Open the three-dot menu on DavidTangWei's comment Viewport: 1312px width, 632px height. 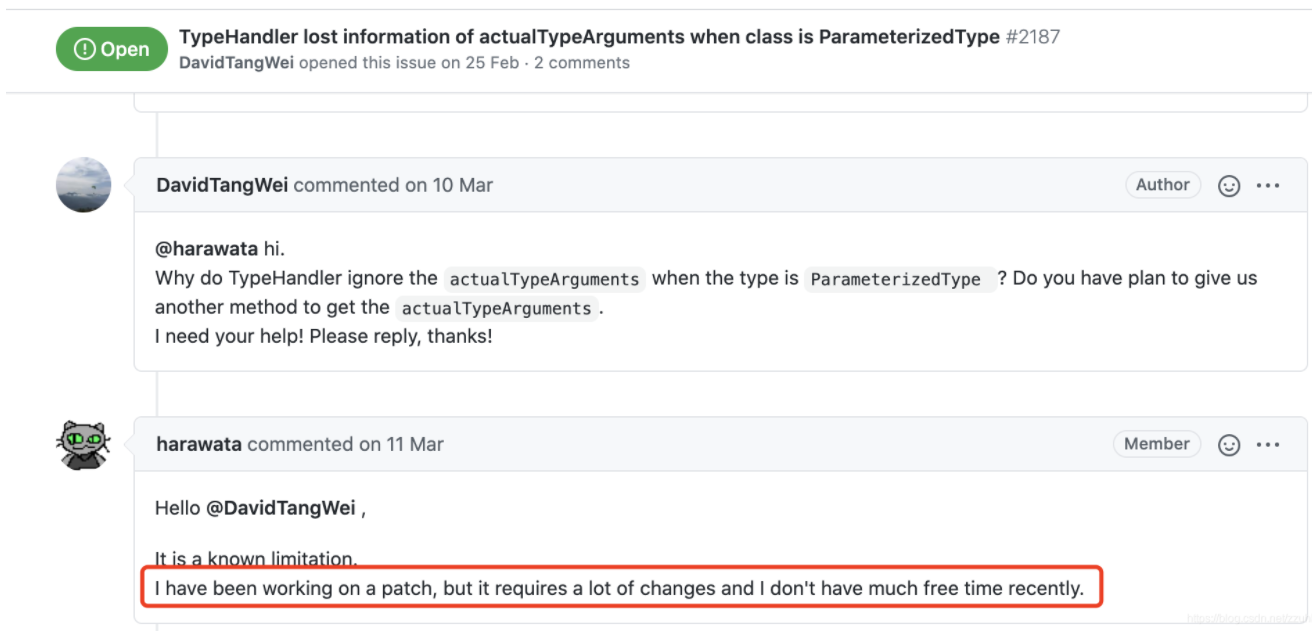click(1268, 186)
